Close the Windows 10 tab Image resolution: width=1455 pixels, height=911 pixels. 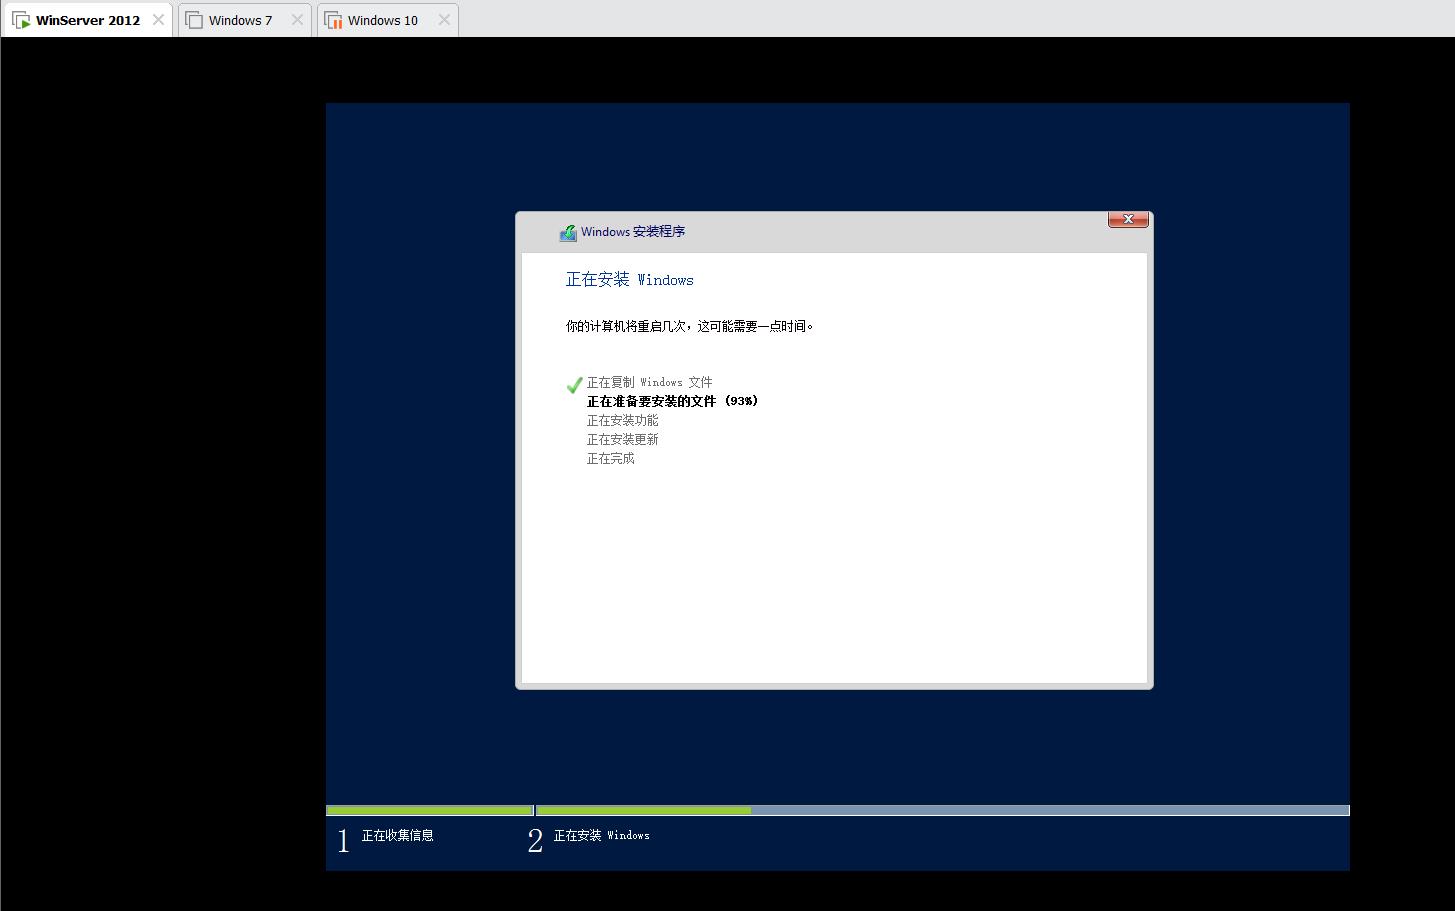point(444,20)
